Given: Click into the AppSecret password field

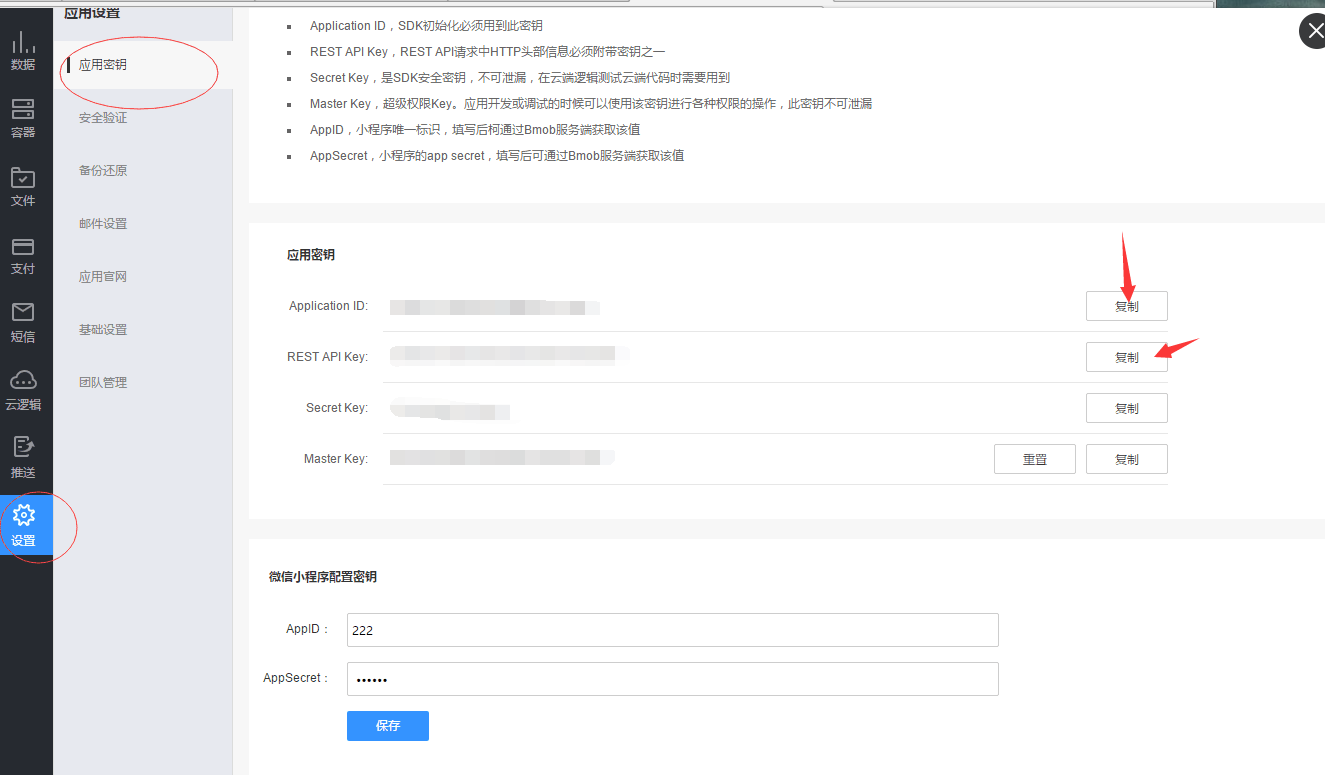Looking at the screenshot, I should coord(672,679).
